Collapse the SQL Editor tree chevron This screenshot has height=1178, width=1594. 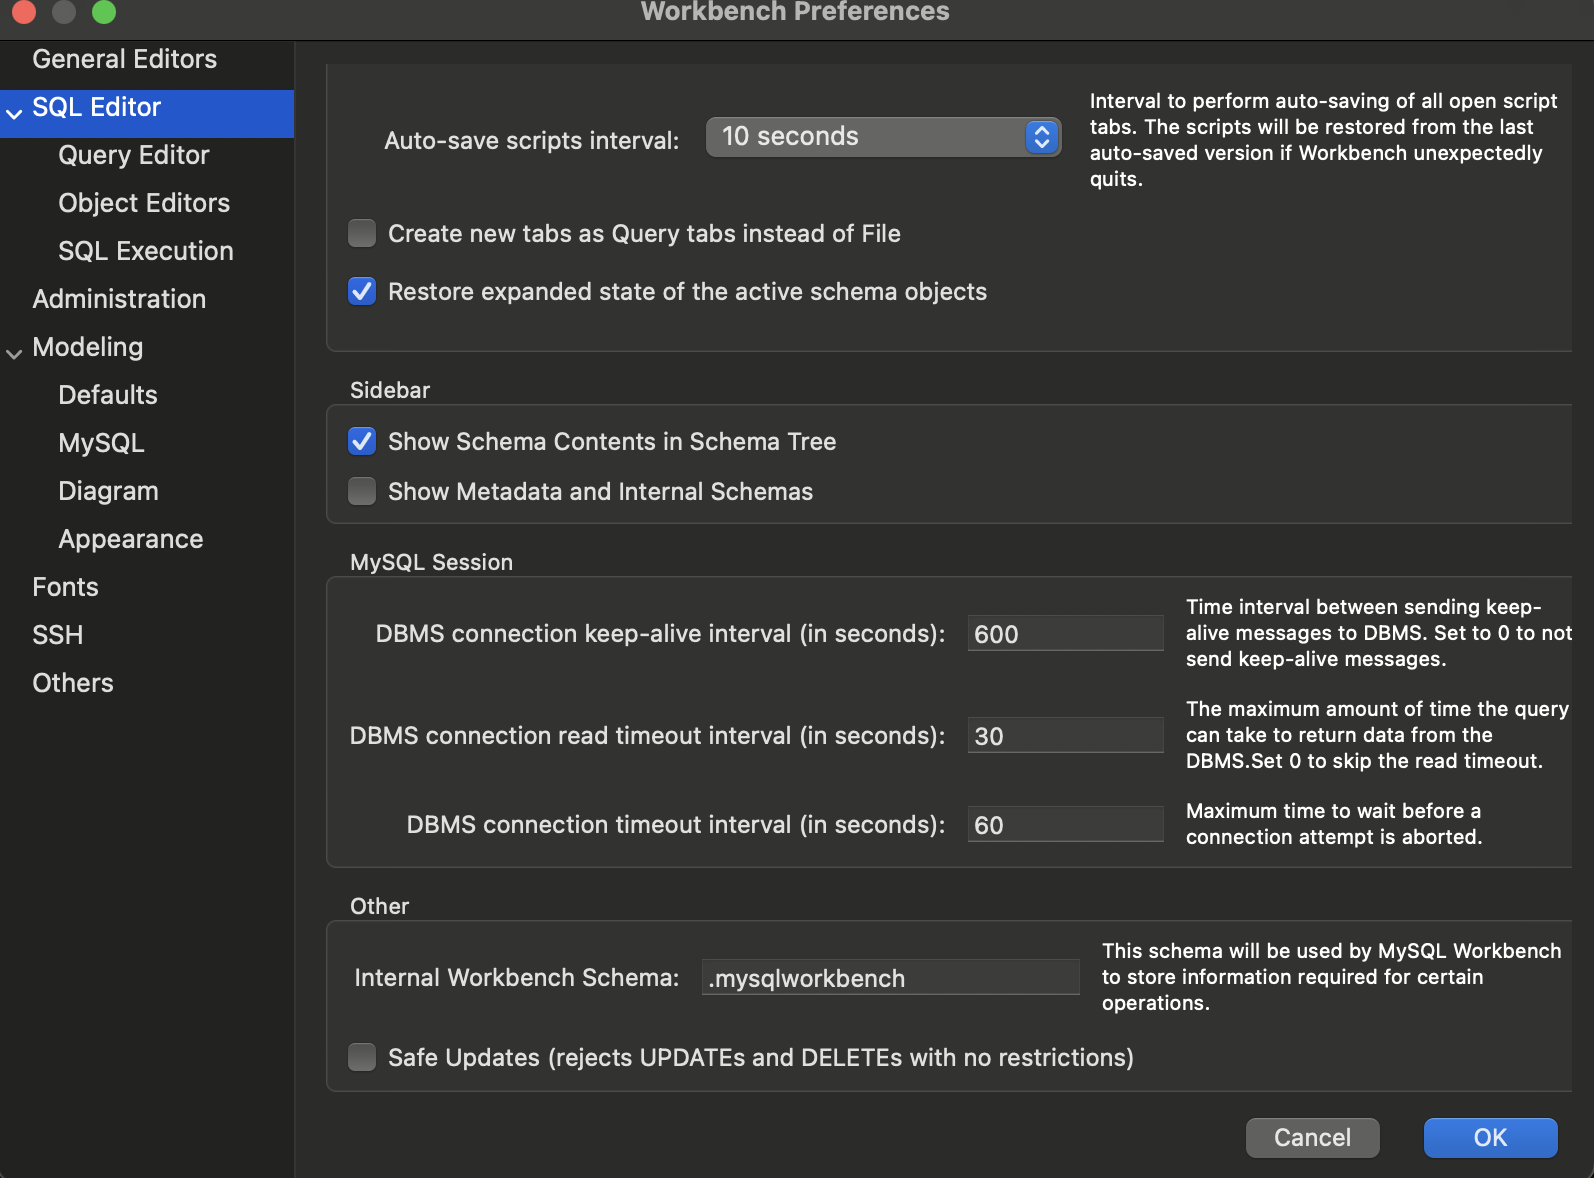14,114
